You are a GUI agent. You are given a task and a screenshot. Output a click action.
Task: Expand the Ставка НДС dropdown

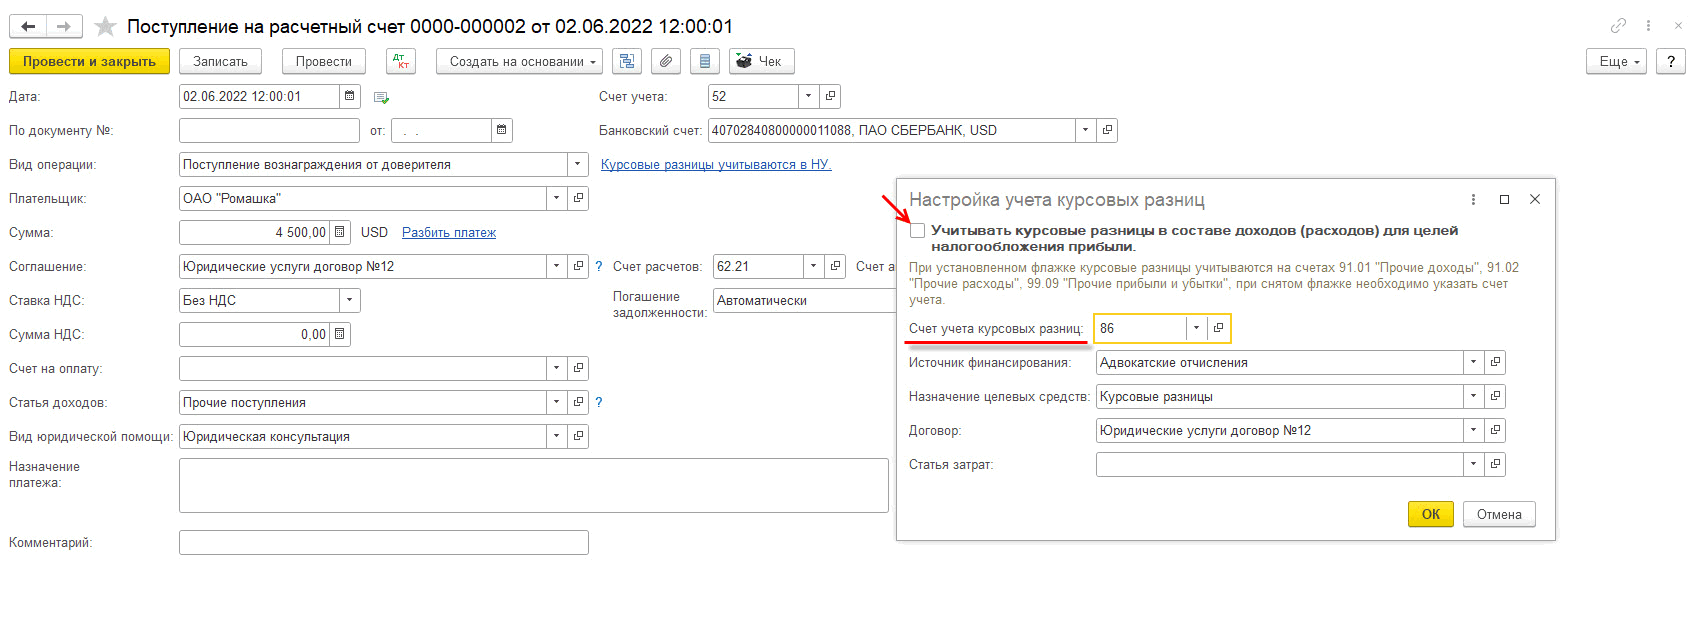pos(349,300)
